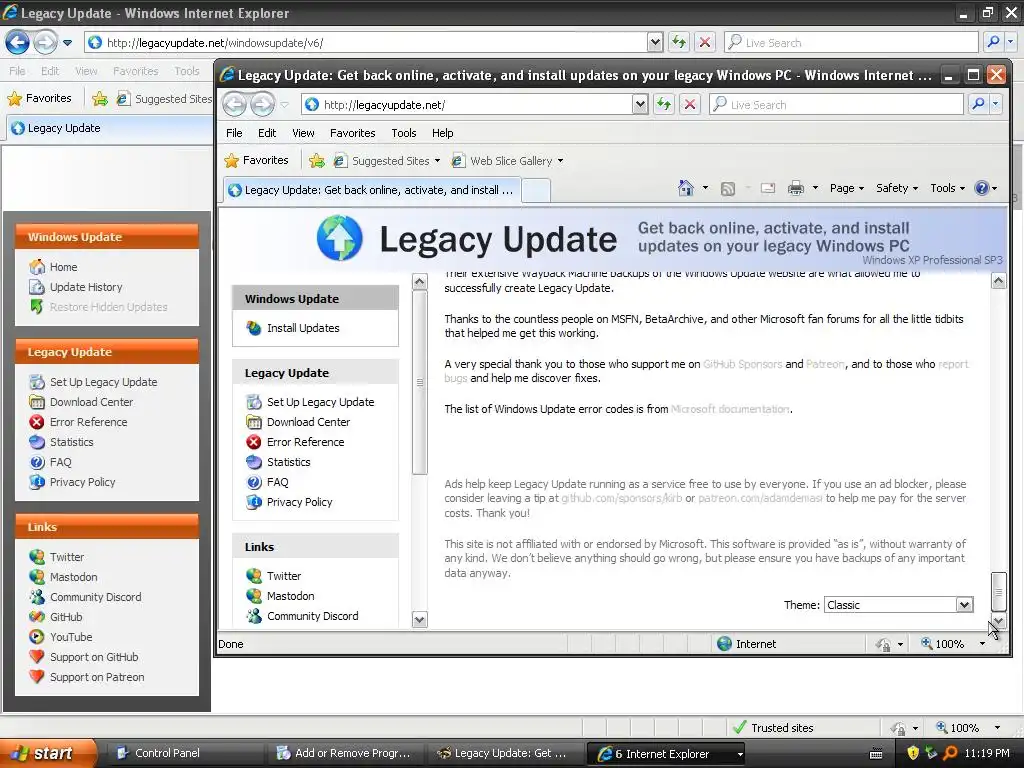Open Set Up Legacy Update in the front page sidebar
Image resolution: width=1024 pixels, height=768 pixels.
(321, 402)
